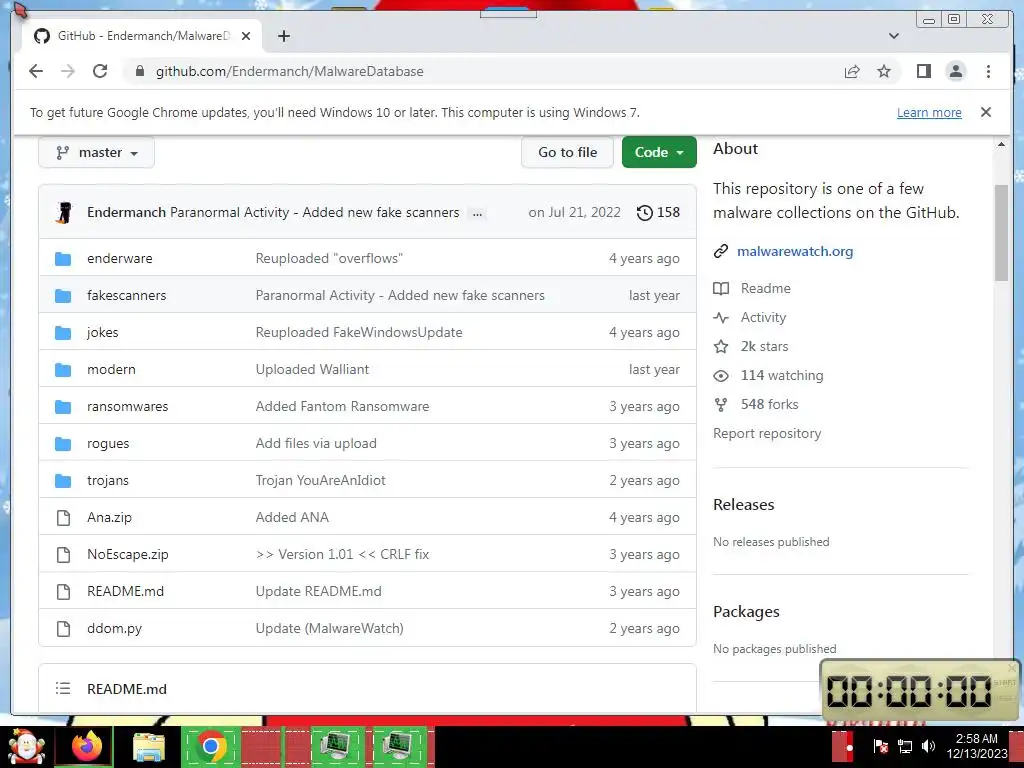
Task: Open the ransomwares folder
Action: pyautogui.click(x=127, y=406)
